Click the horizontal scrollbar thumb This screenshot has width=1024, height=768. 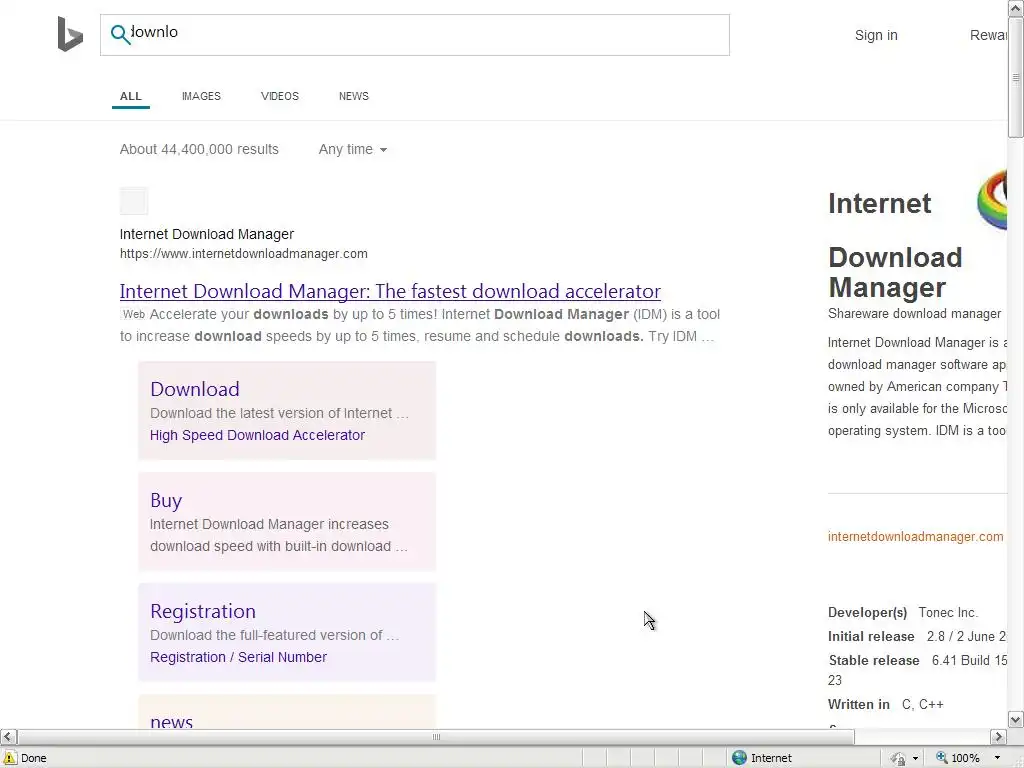436,737
